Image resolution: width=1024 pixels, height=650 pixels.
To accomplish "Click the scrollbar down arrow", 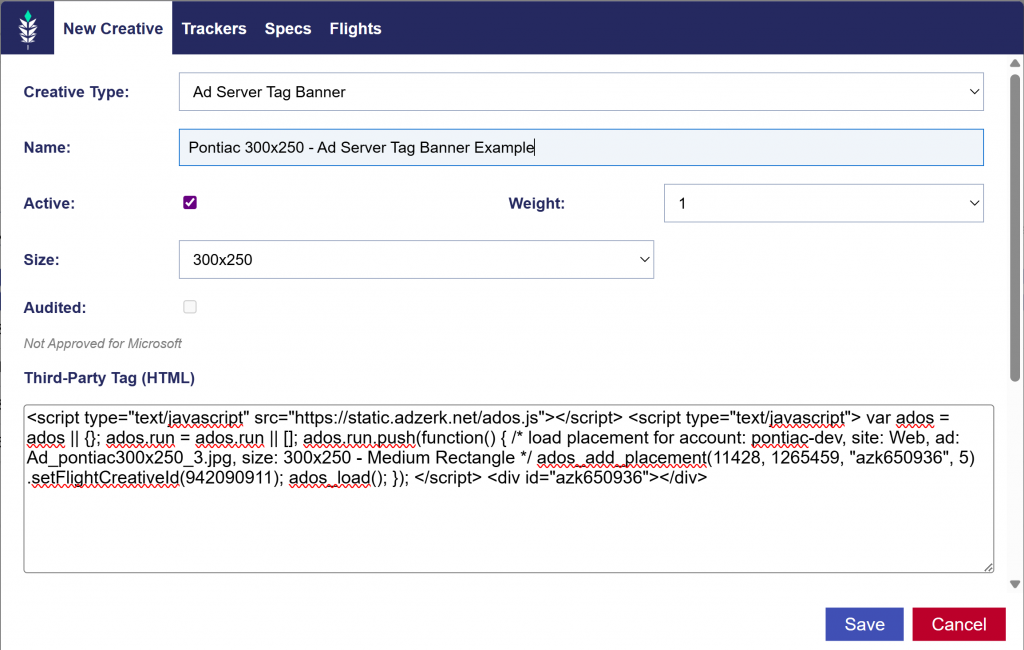I will pos(1015,584).
